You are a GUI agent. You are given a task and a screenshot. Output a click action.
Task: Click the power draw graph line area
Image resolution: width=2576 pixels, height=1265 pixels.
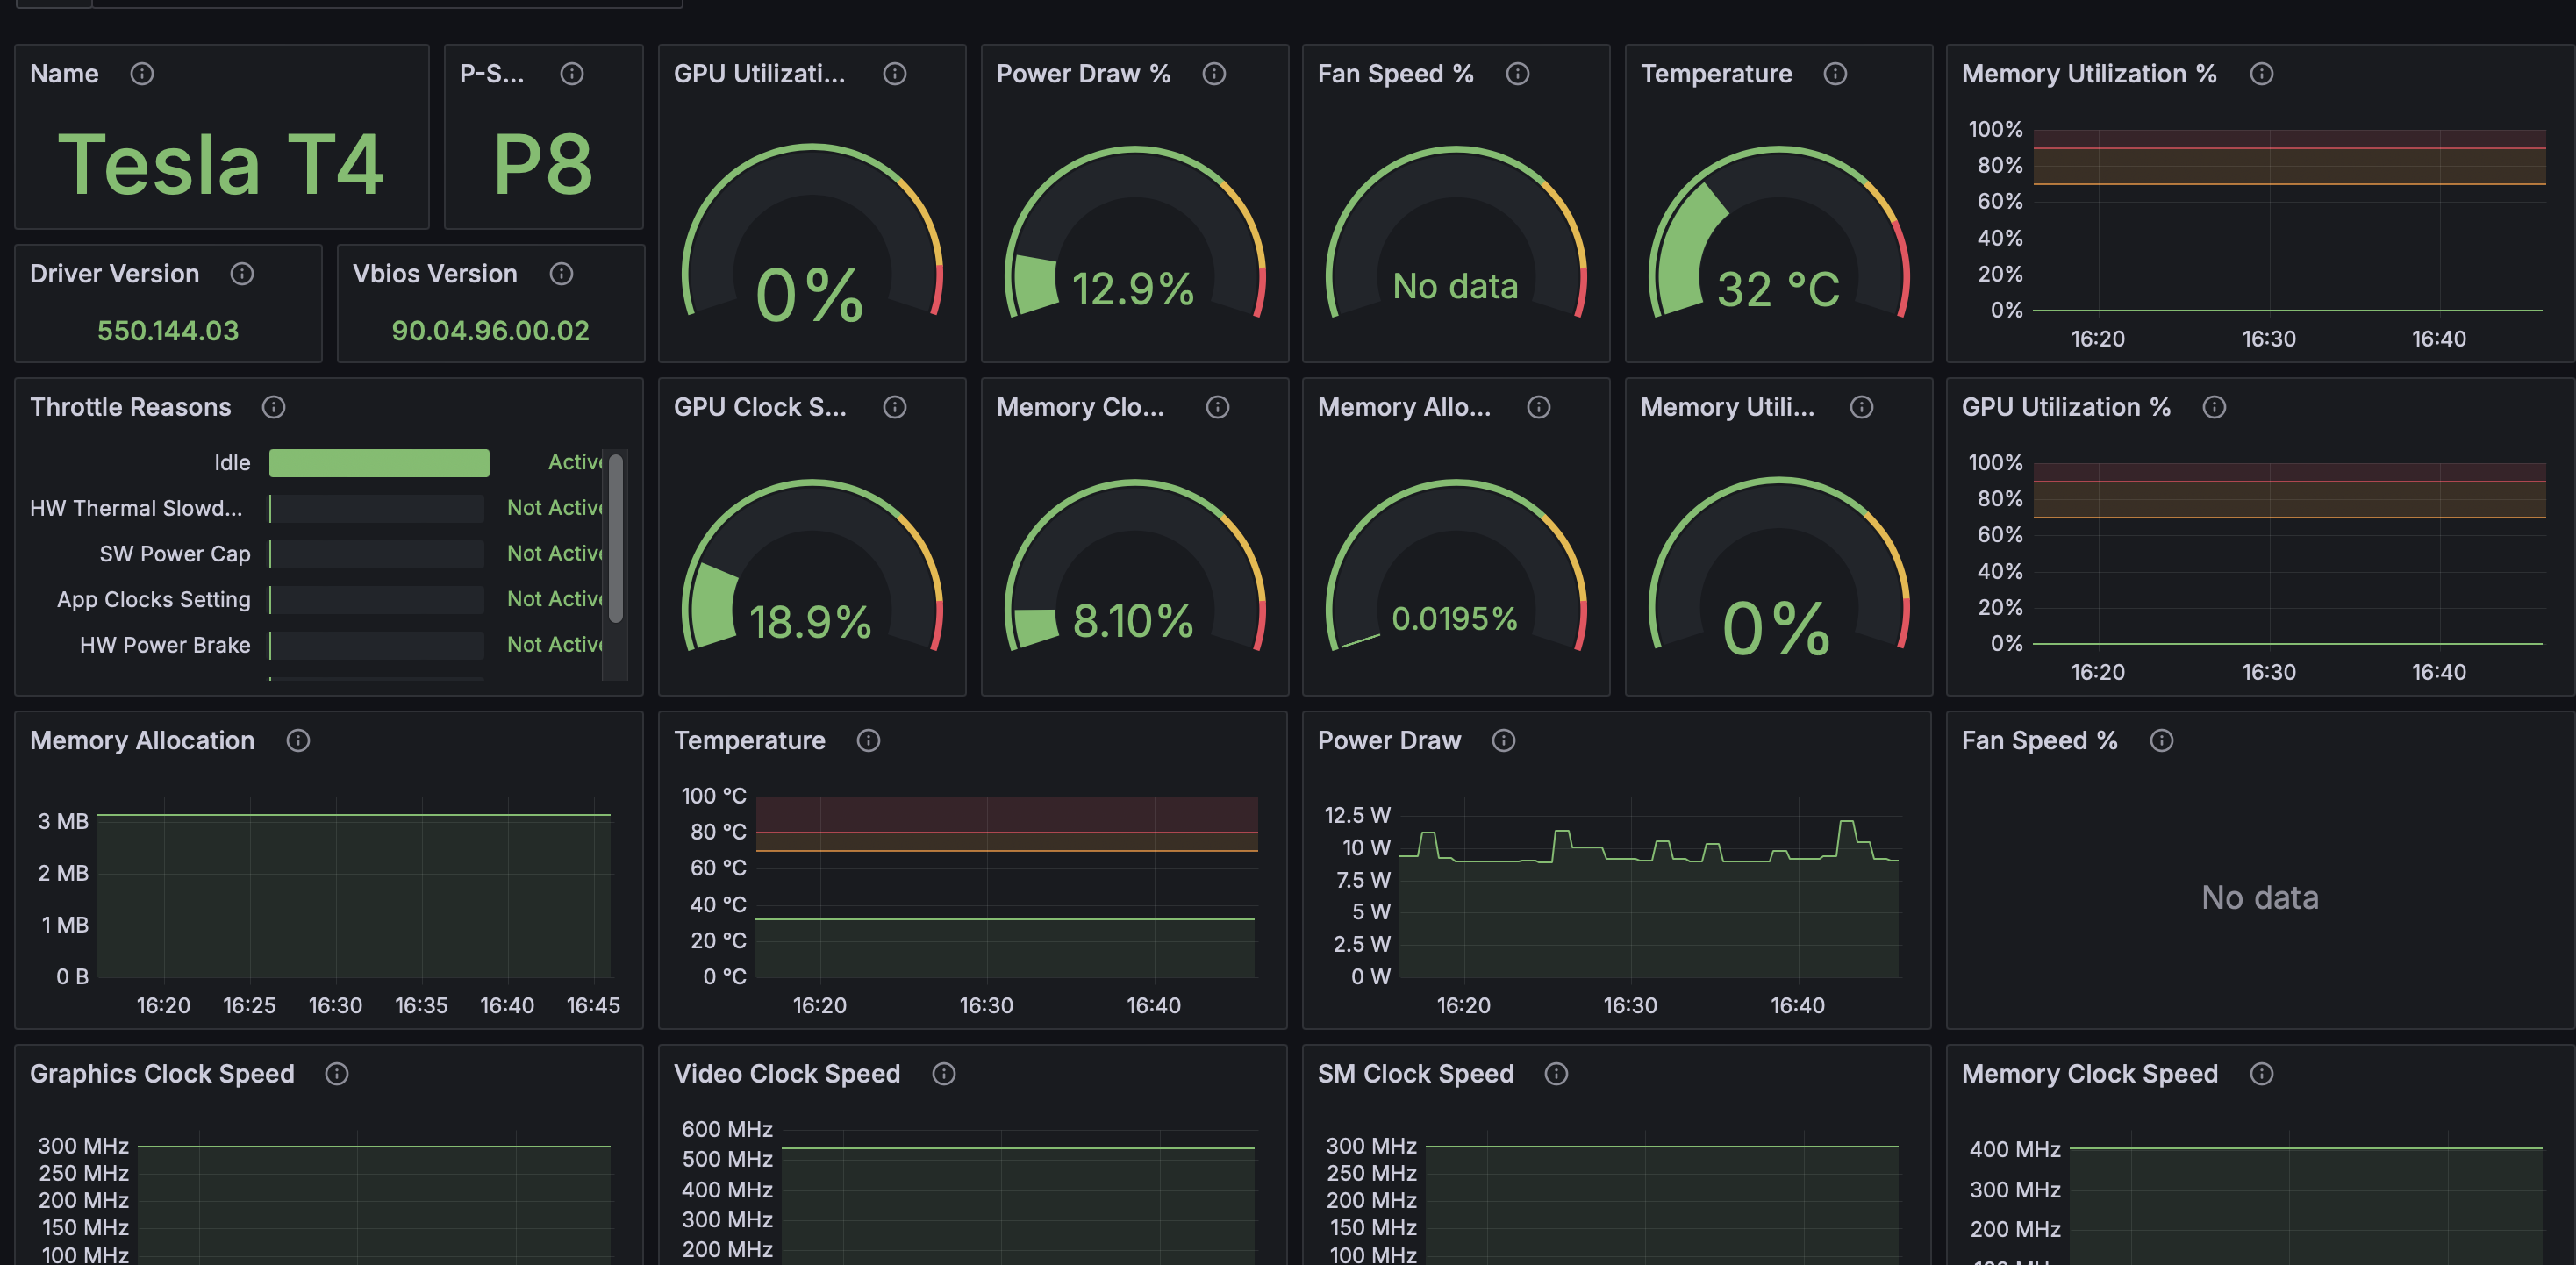[1648, 888]
